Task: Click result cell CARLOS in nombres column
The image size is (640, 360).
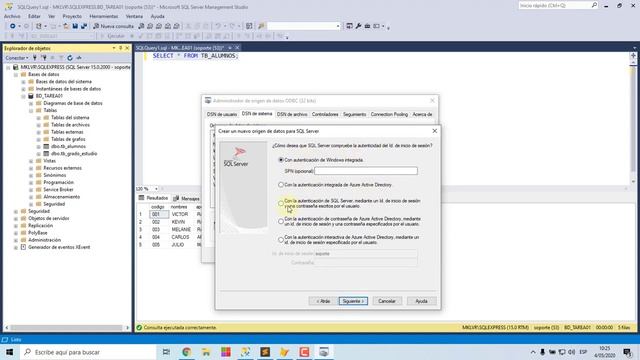Action: pyautogui.click(x=180, y=237)
